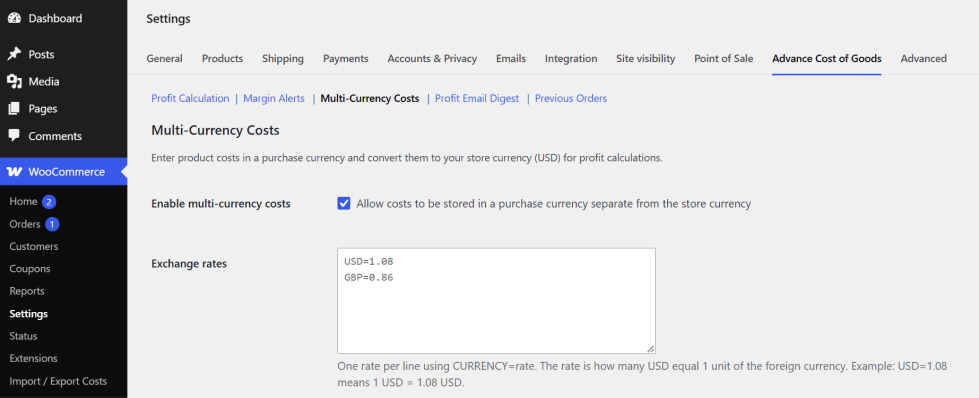
Task: Click the Home notification badge showing 2
Action: pos(49,202)
